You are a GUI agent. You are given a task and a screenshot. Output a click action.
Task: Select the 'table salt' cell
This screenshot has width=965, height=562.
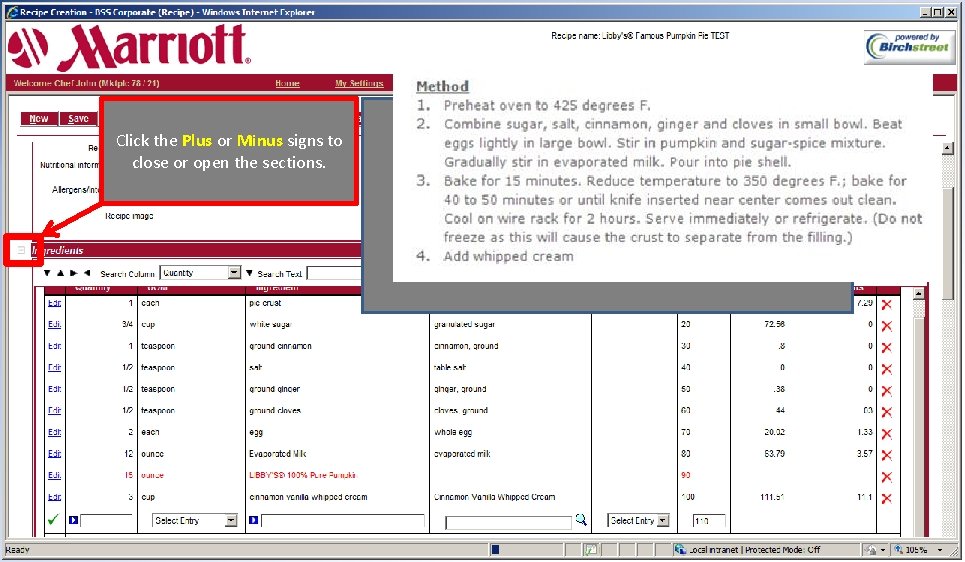coord(449,367)
